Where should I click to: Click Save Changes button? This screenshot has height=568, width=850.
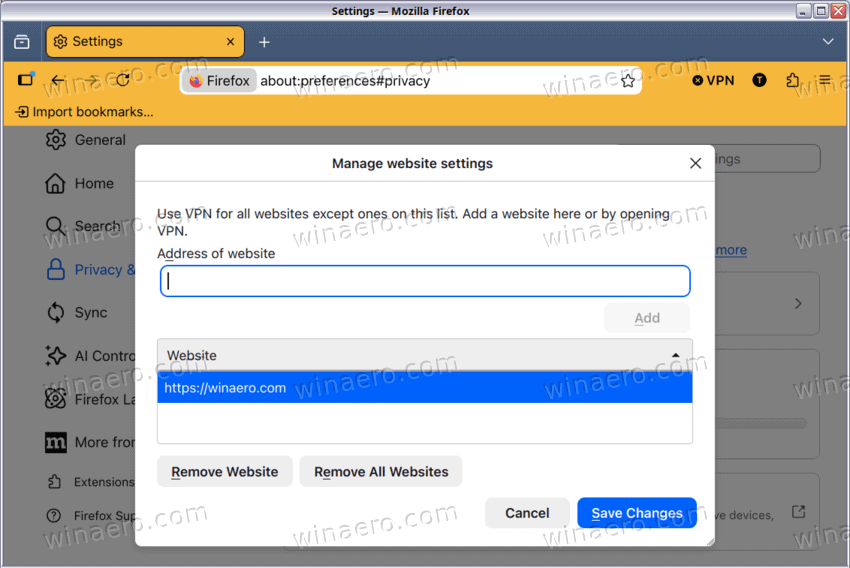[x=637, y=513]
